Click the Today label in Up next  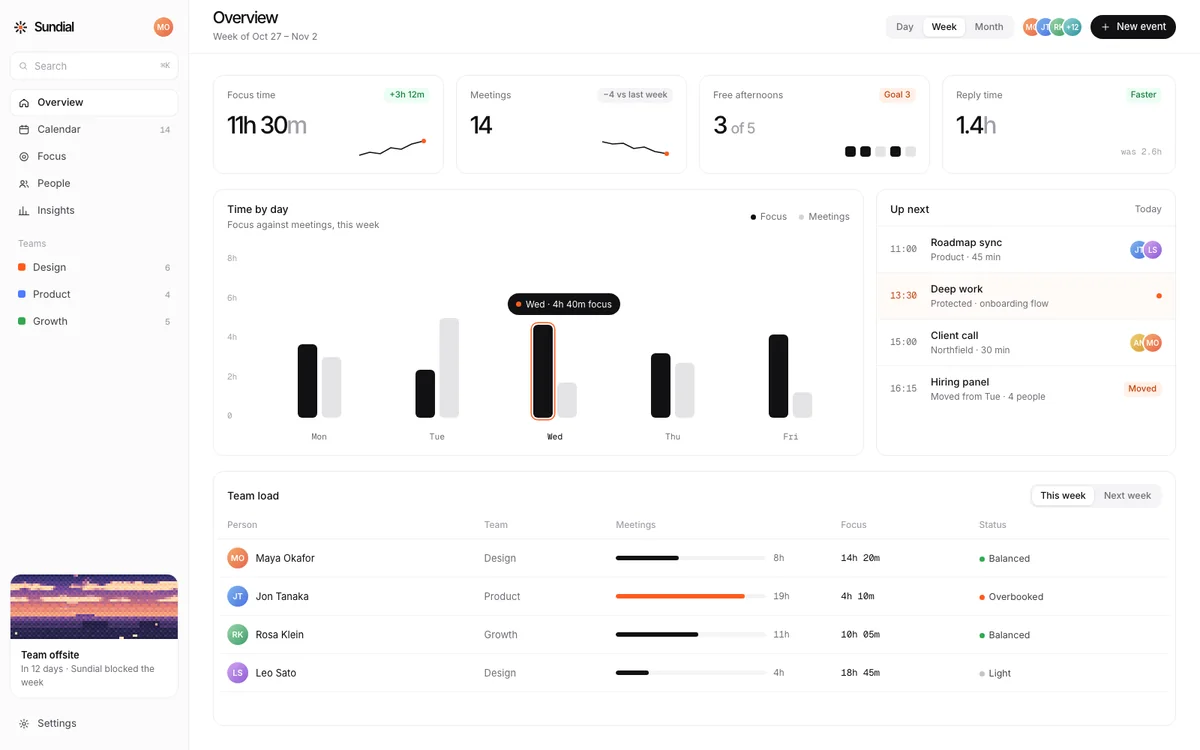click(x=1148, y=210)
